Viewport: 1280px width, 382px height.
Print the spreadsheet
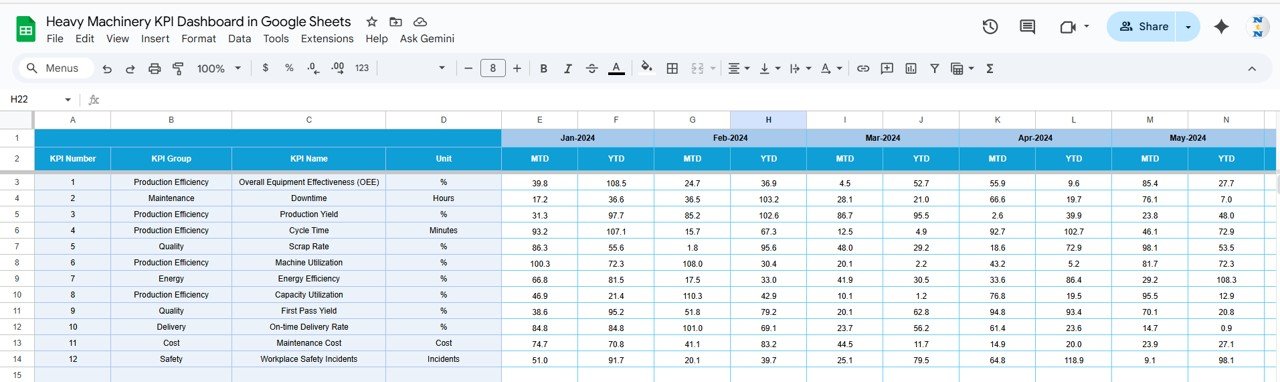point(154,68)
